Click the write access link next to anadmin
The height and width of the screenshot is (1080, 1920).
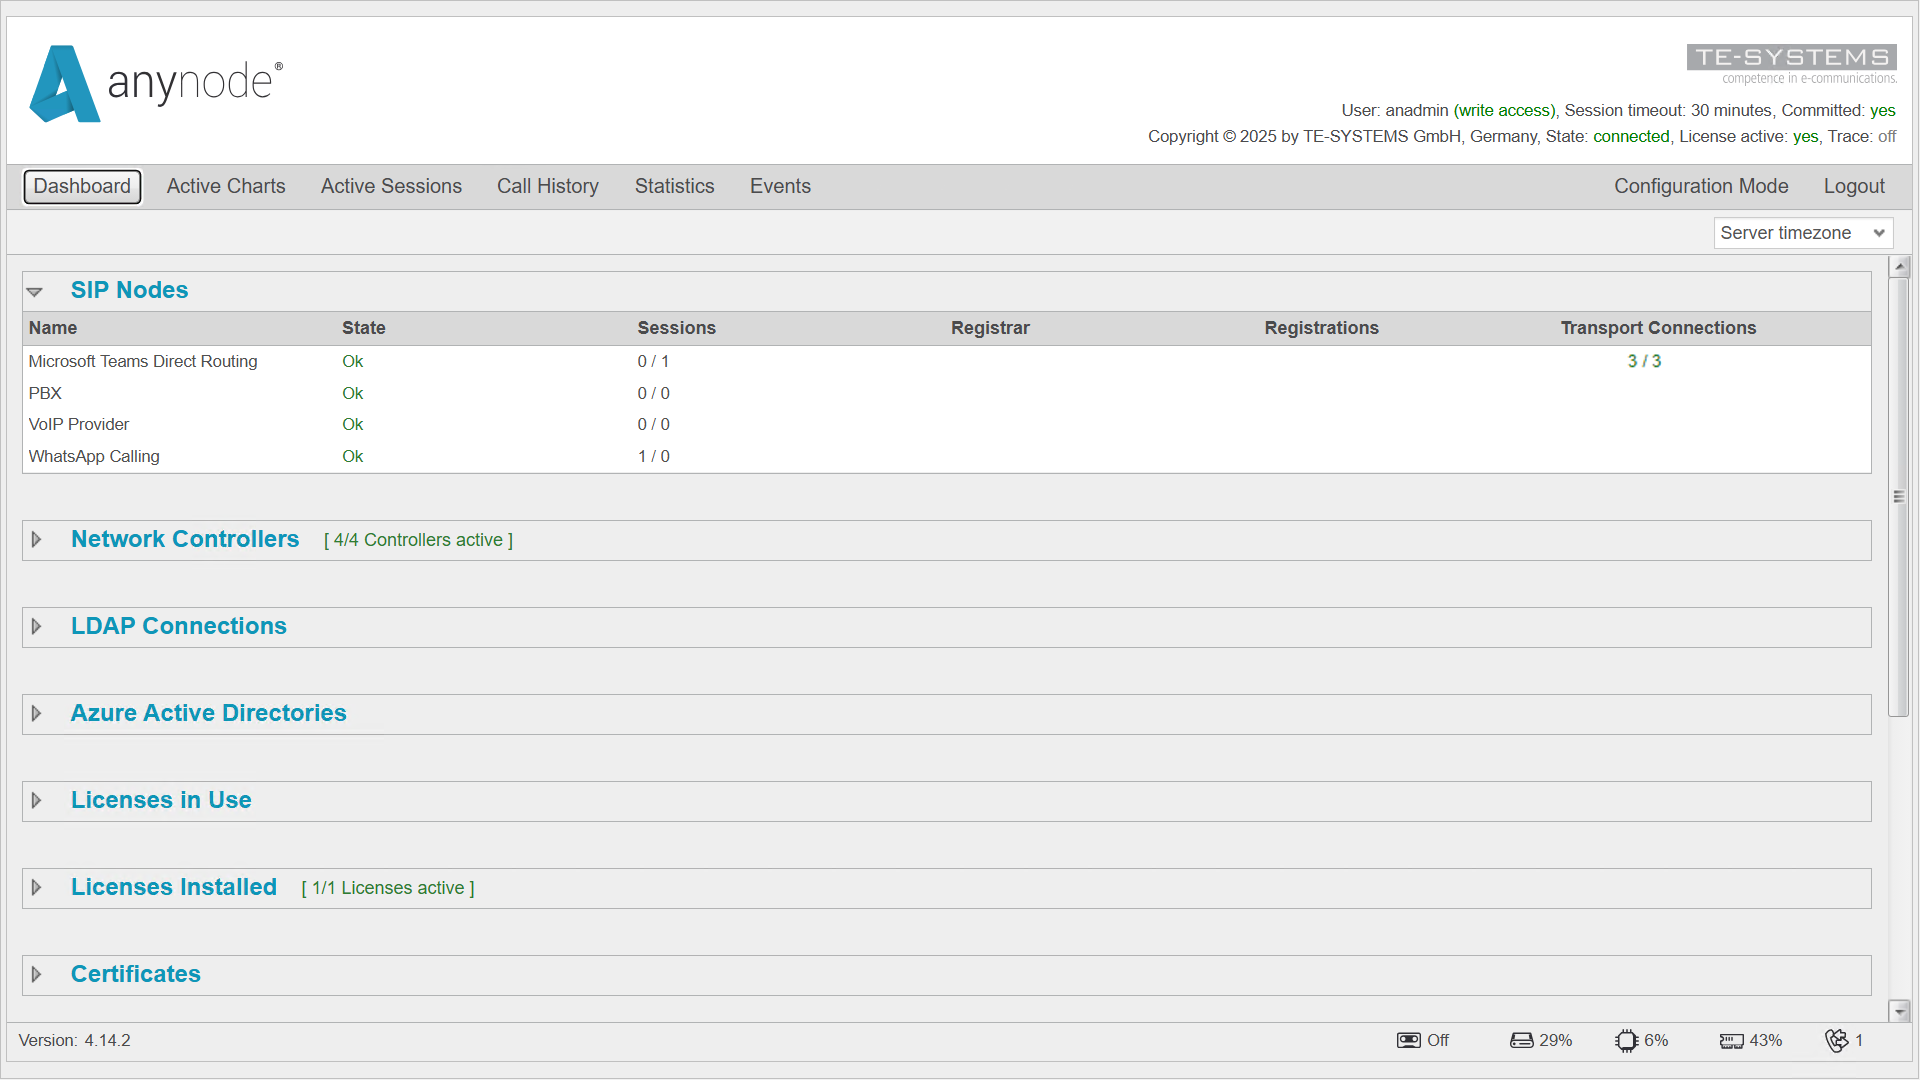1505,110
